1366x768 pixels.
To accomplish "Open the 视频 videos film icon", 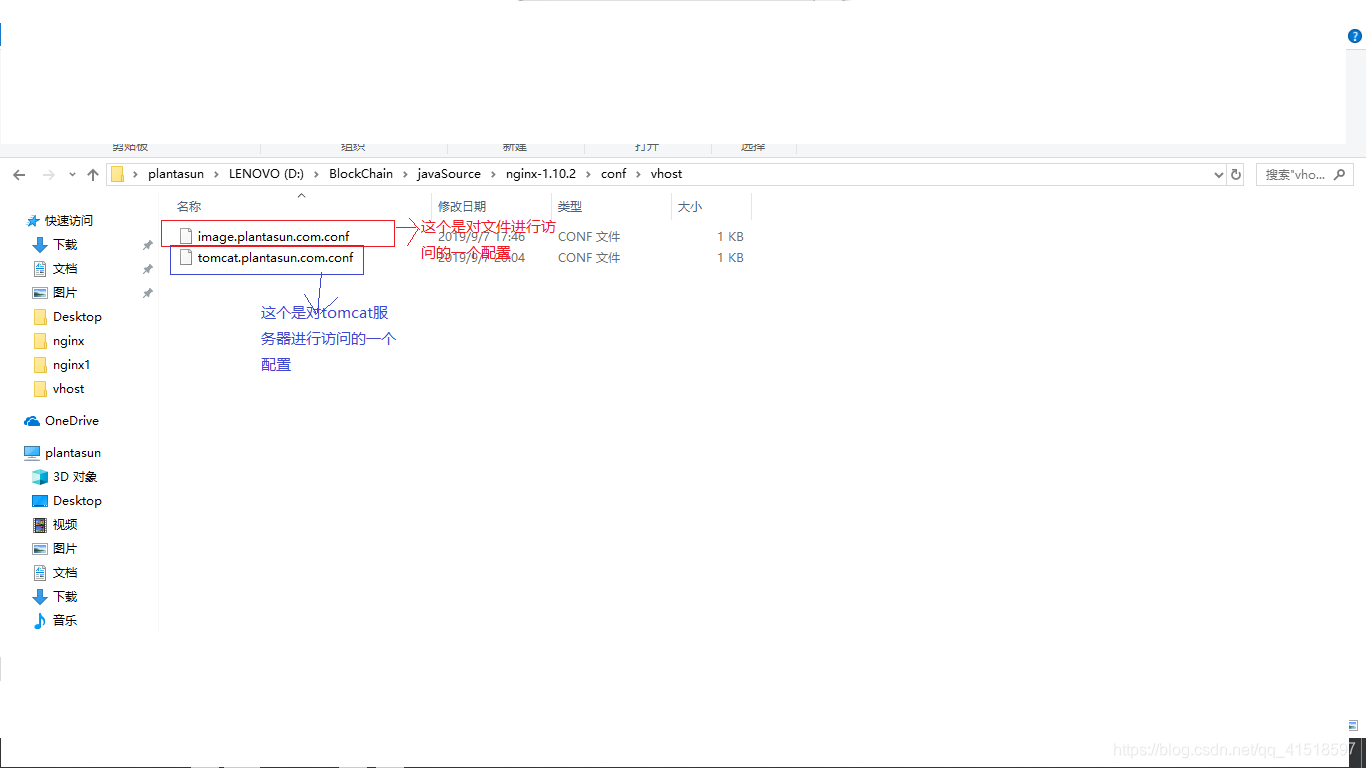I will tap(40, 525).
